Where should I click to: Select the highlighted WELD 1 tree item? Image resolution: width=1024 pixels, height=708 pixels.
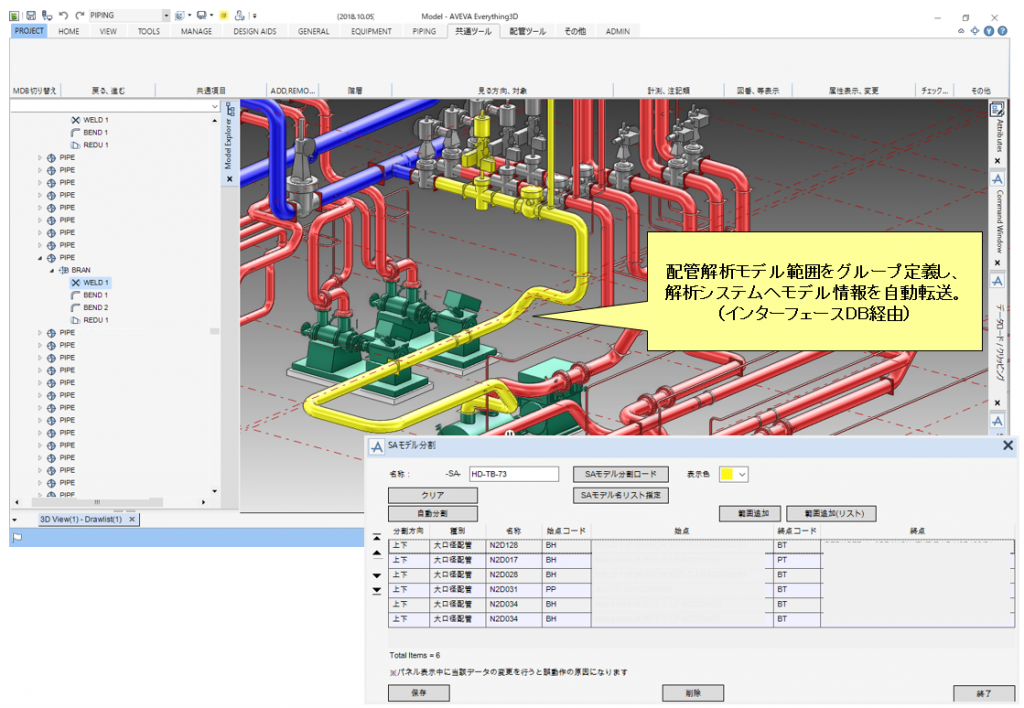point(89,283)
